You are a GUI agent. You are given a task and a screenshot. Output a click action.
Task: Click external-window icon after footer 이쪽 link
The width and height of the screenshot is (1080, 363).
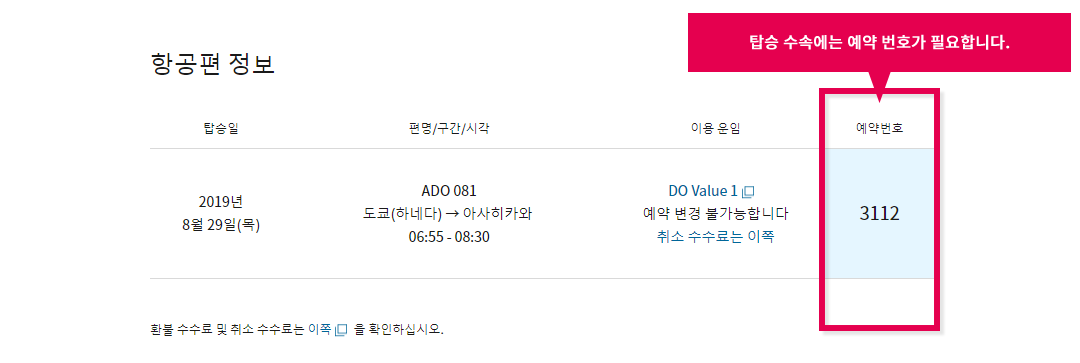[x=341, y=330]
